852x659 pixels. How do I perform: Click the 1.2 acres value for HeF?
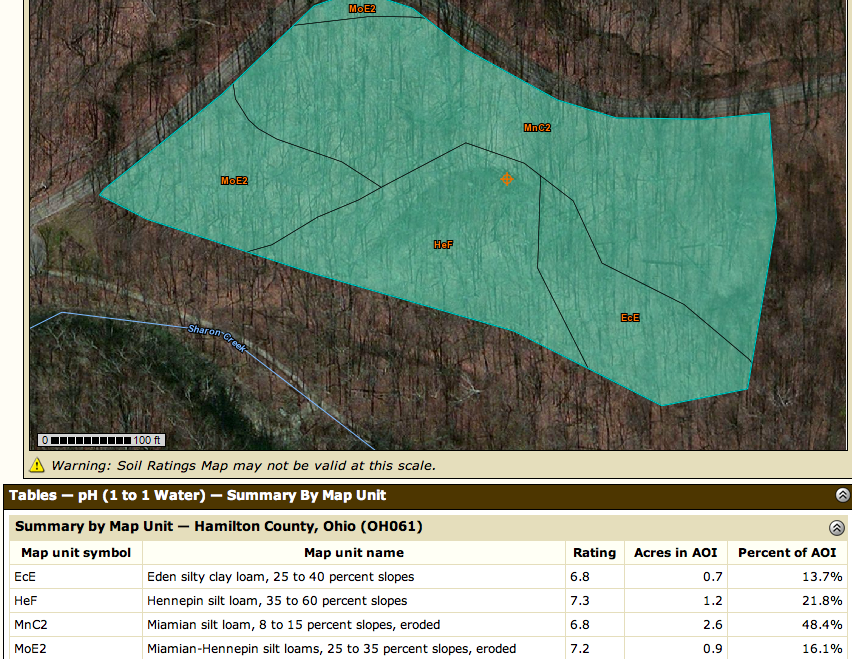pyautogui.click(x=712, y=601)
